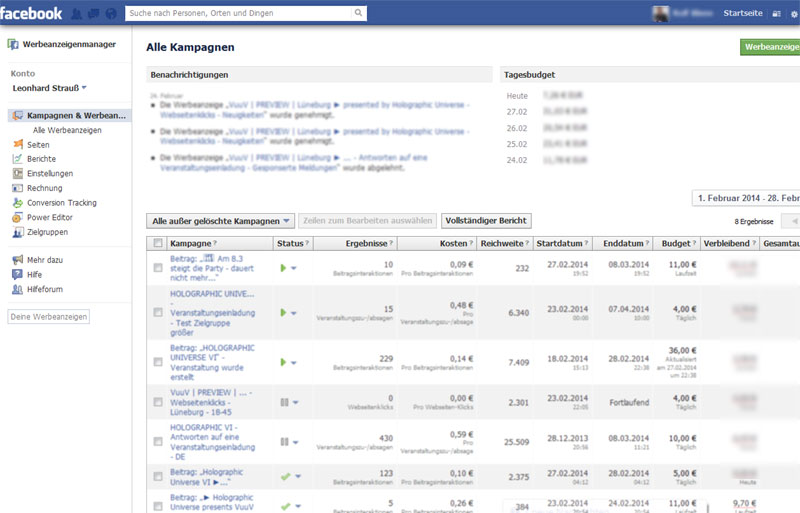The width and height of the screenshot is (800, 513).
Task: Check the 'Holographic Universe presents VuuV' row
Action: [158, 506]
